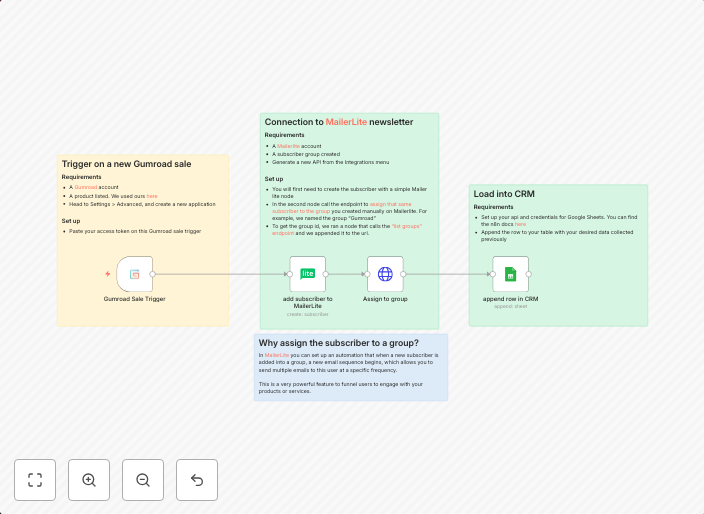The image size is (704, 514).
Task: Zoom out of the workflow canvas
Action: click(143, 480)
